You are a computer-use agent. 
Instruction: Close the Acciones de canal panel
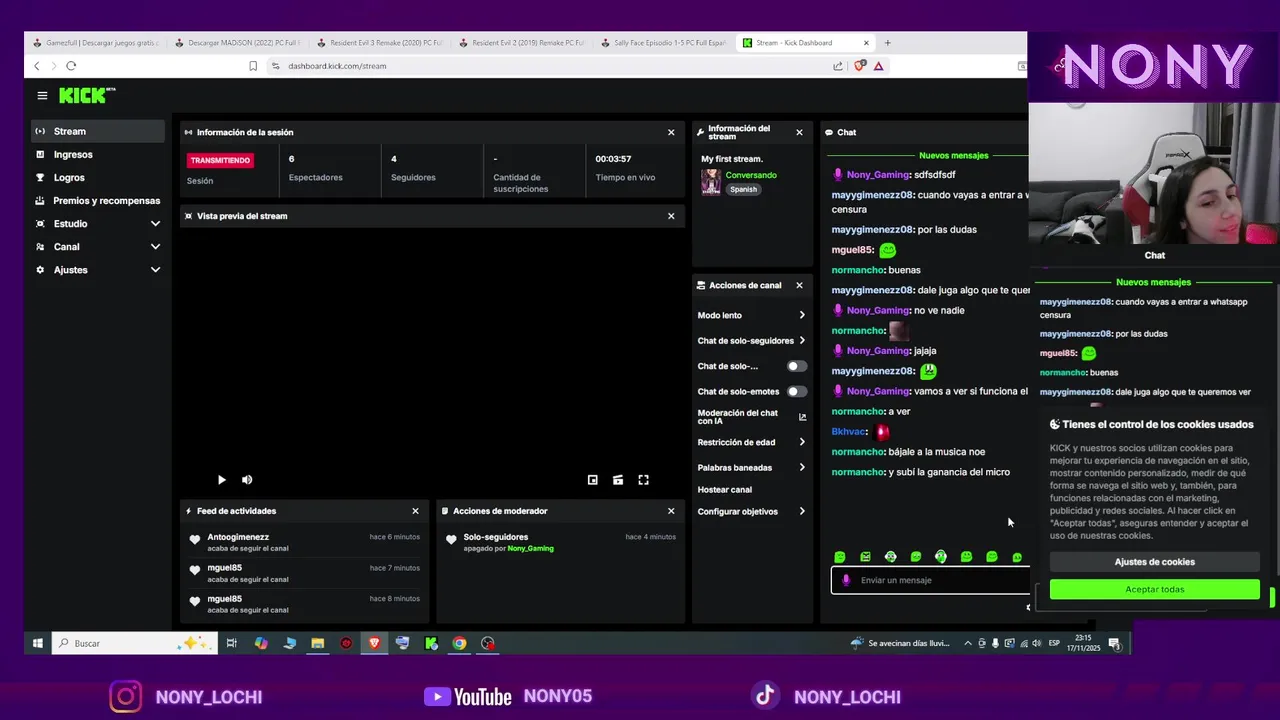click(799, 285)
